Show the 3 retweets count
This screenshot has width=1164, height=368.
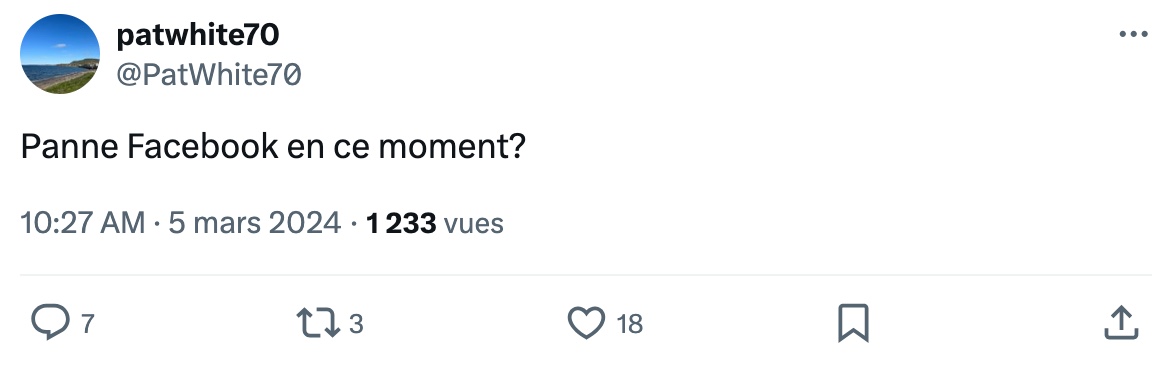[x=356, y=324]
